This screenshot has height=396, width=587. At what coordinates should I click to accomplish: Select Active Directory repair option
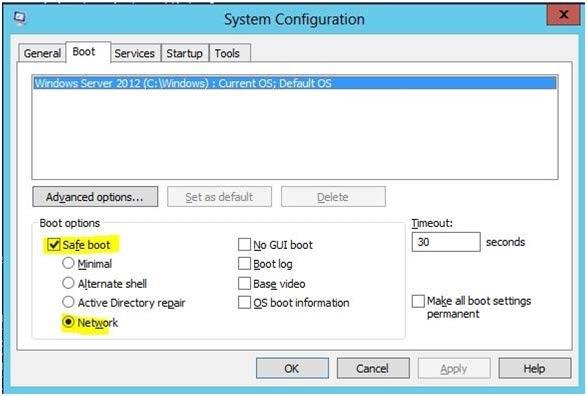[x=68, y=302]
